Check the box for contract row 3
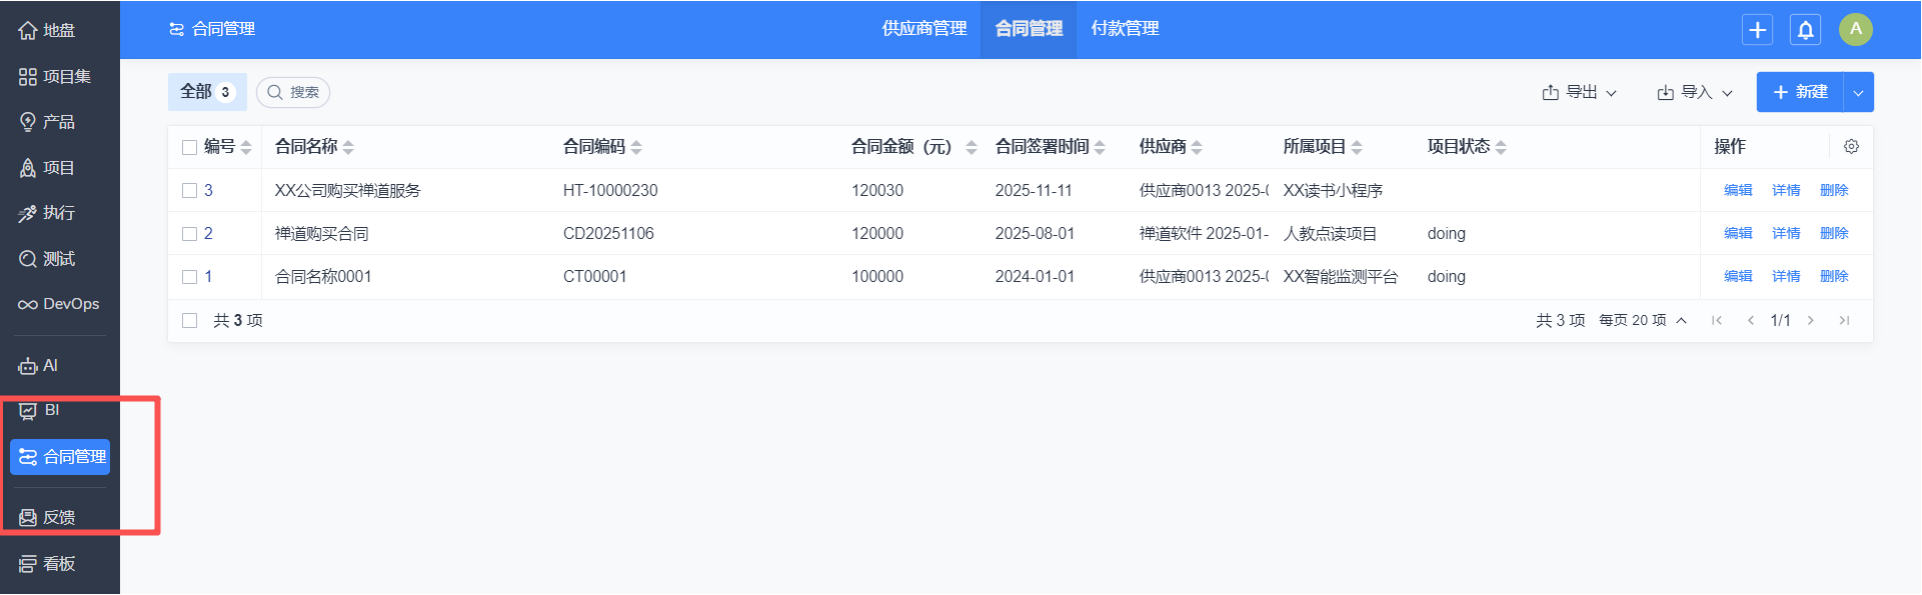 tap(189, 191)
